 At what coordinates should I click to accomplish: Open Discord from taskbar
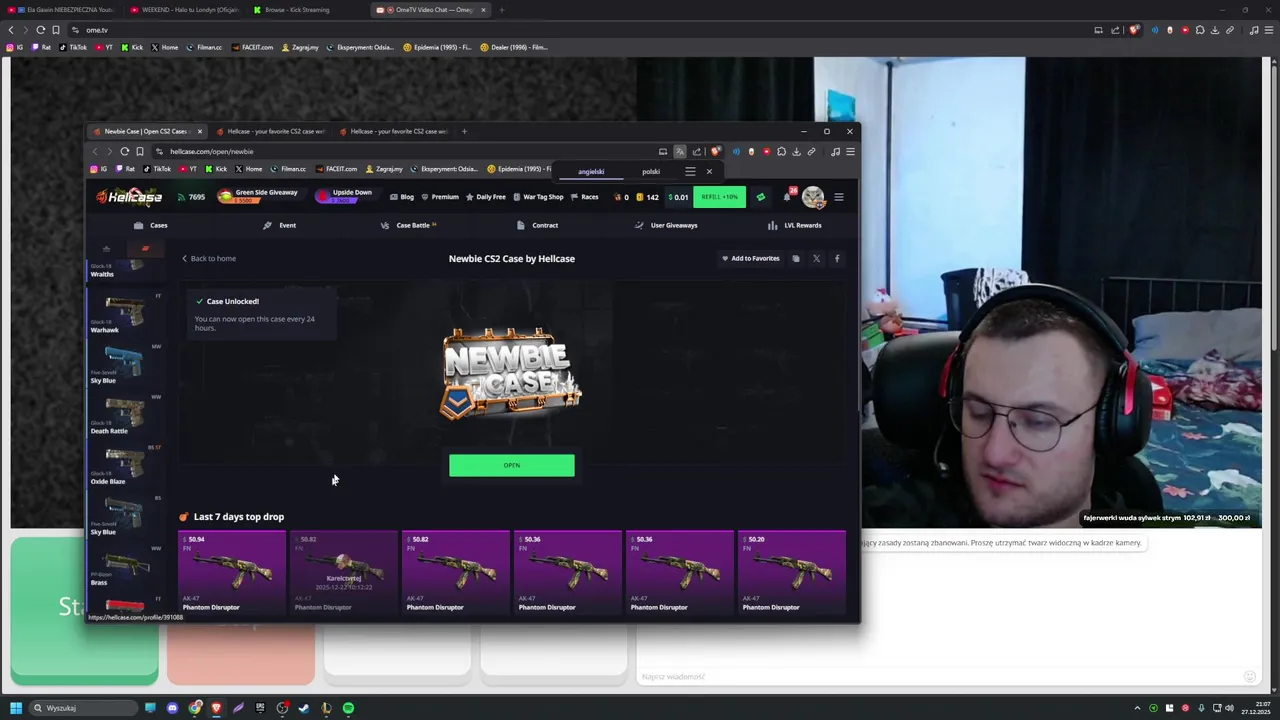tap(172, 708)
